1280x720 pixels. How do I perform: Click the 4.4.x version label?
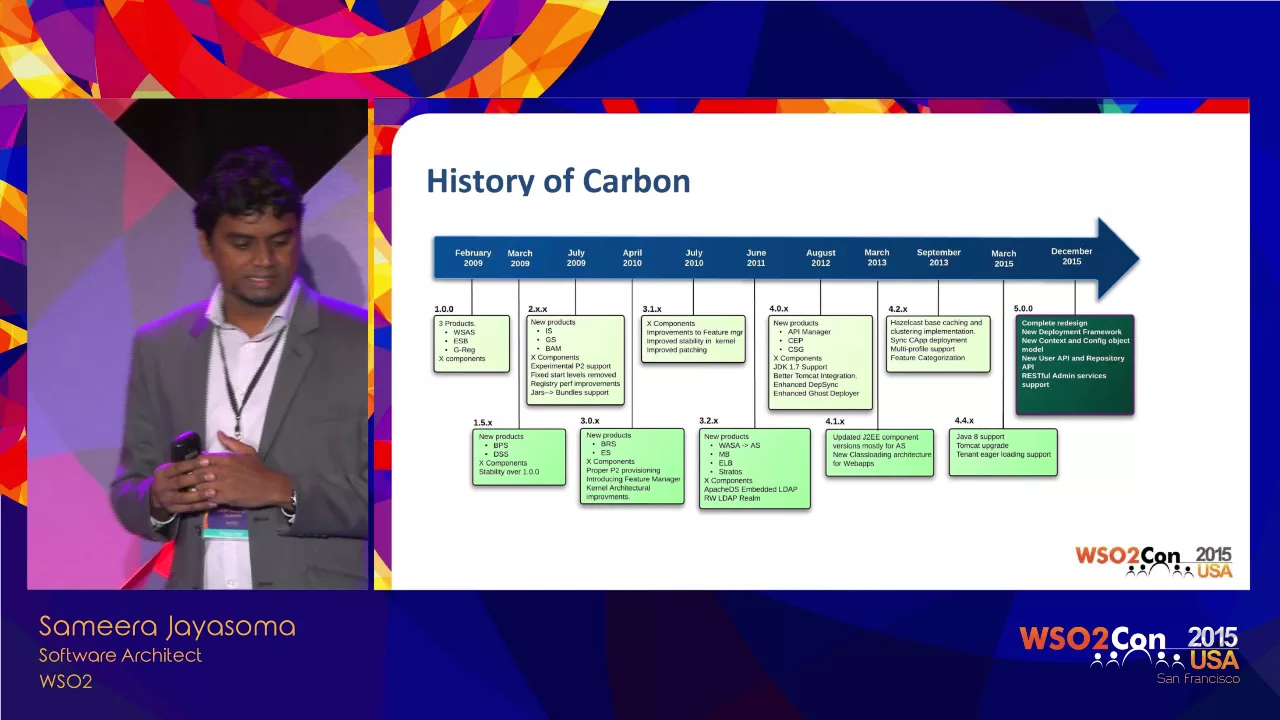click(964, 421)
